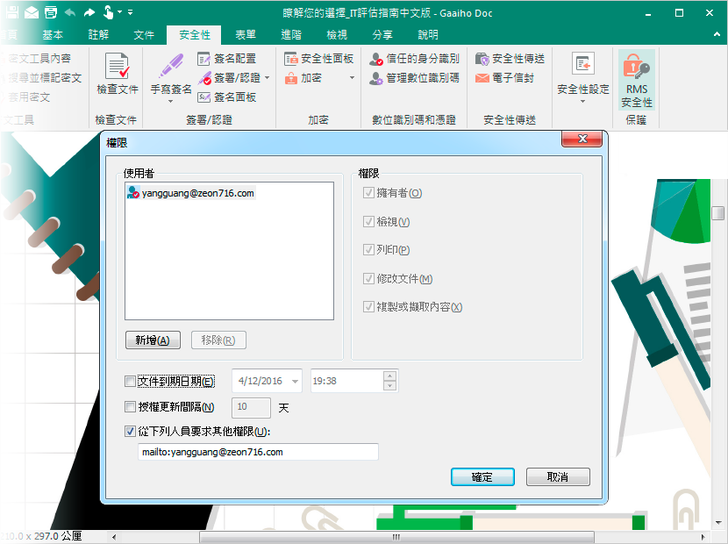The height and width of the screenshot is (544, 728).
Task: Expand the 簽署/認證 dropdown arrow
Action: point(267,78)
